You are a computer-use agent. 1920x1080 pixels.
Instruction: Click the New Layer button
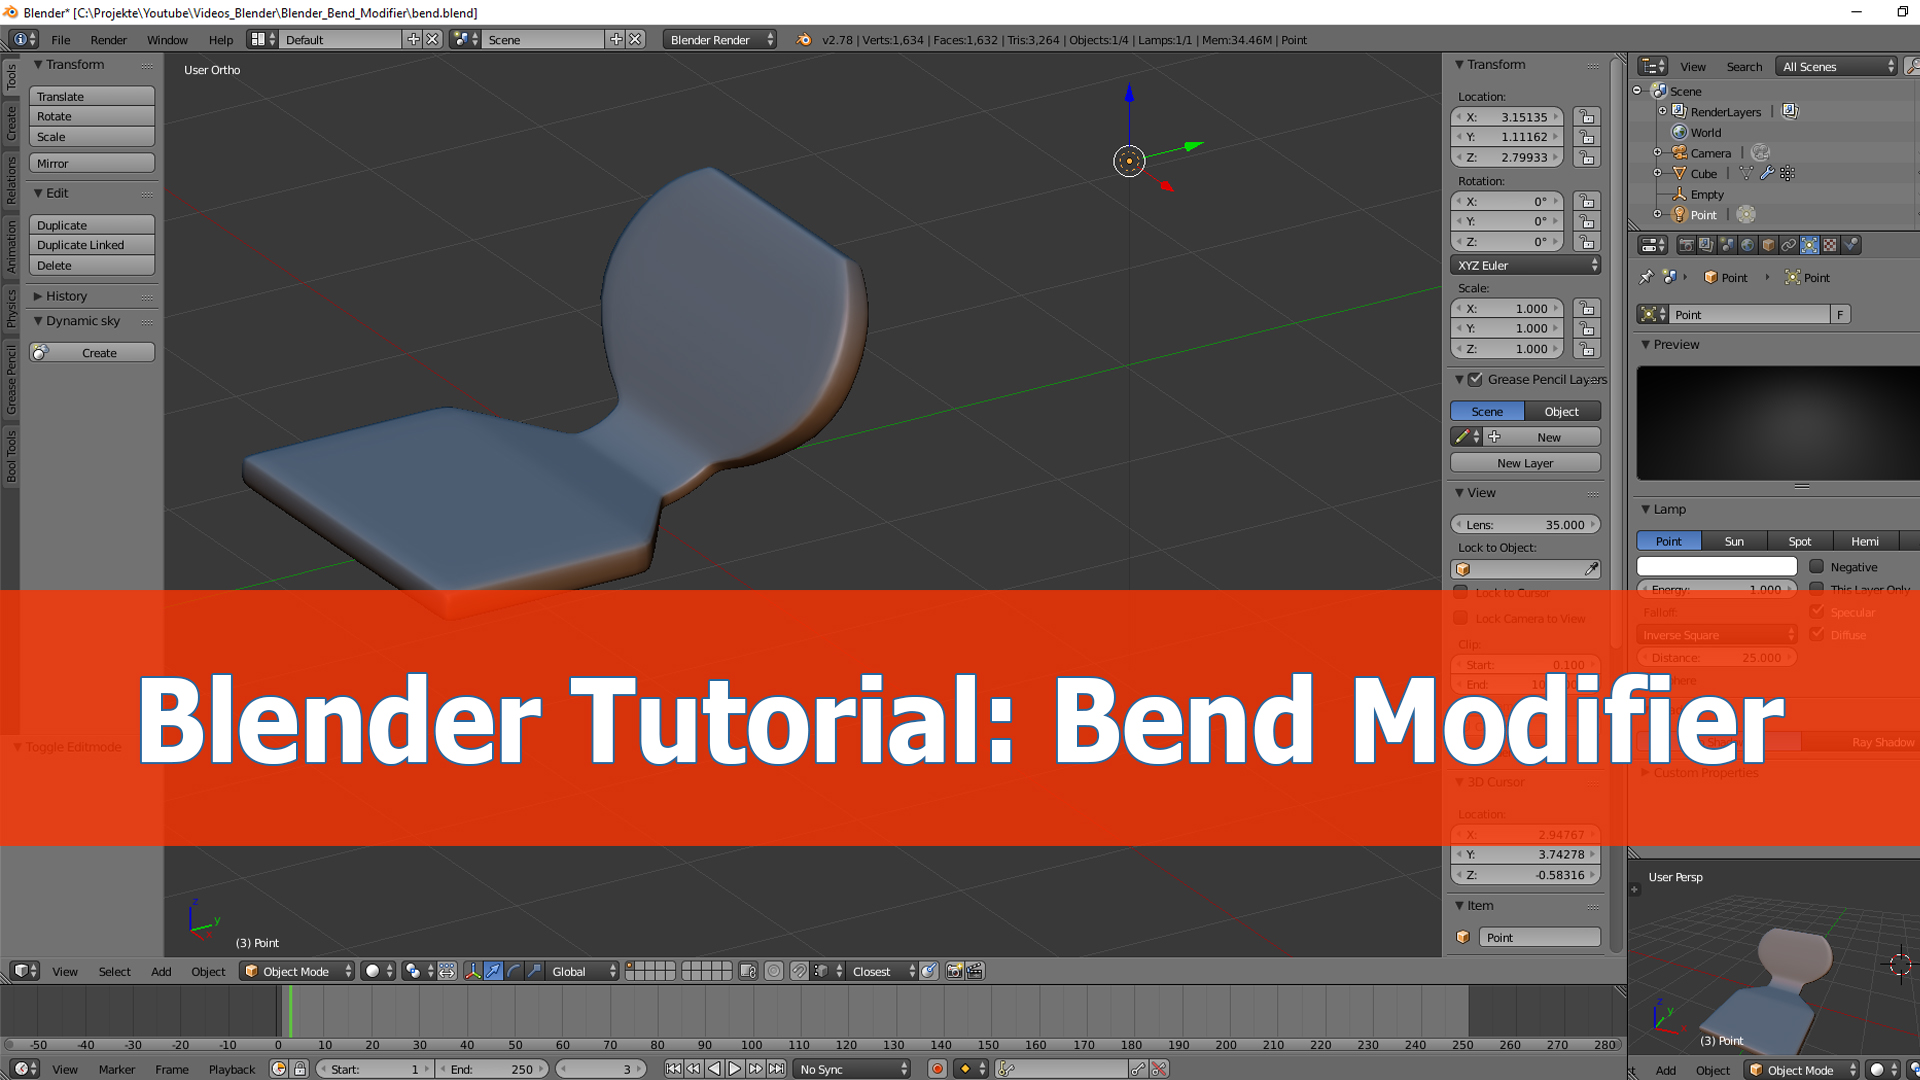[1524, 462]
